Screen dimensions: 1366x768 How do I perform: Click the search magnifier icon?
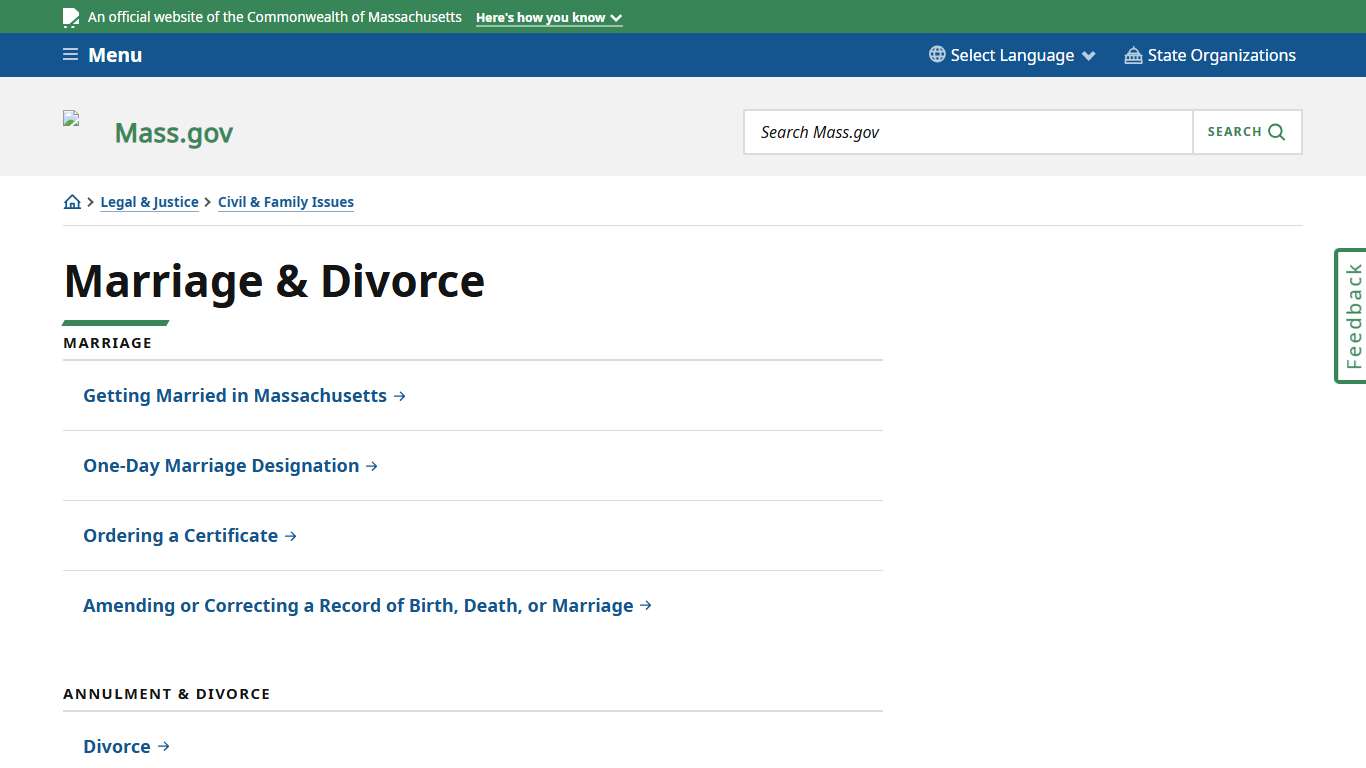click(1276, 131)
